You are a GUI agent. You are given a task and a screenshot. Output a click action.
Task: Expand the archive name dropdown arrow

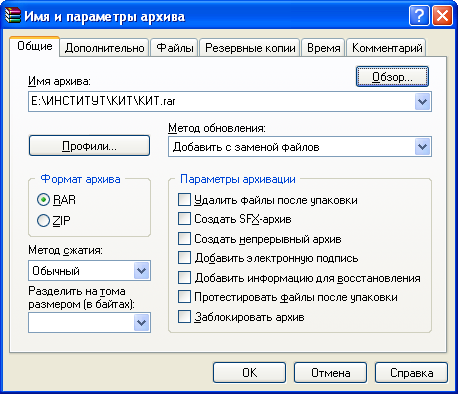(423, 101)
